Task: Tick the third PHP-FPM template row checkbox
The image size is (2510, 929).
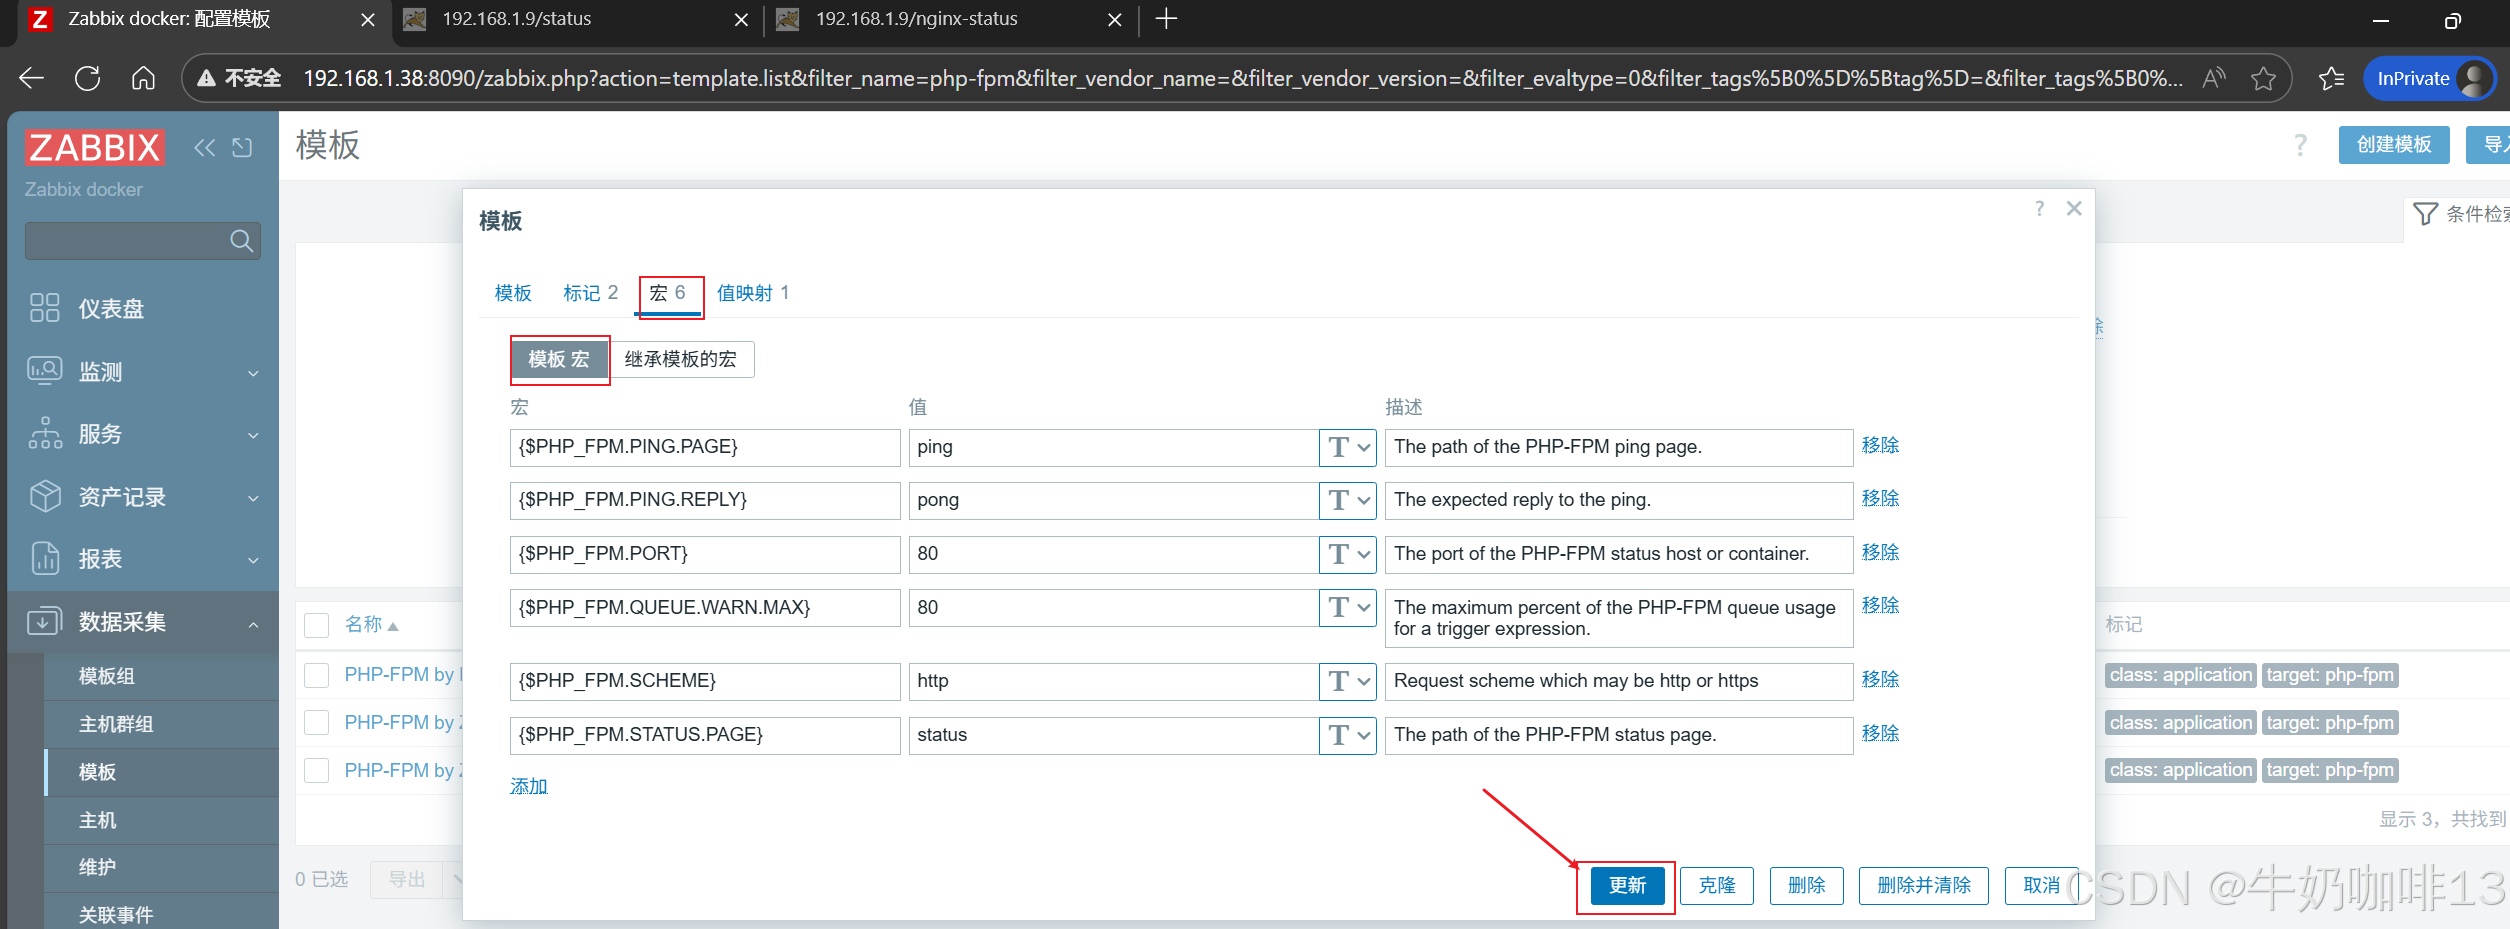Action: pos(317,770)
